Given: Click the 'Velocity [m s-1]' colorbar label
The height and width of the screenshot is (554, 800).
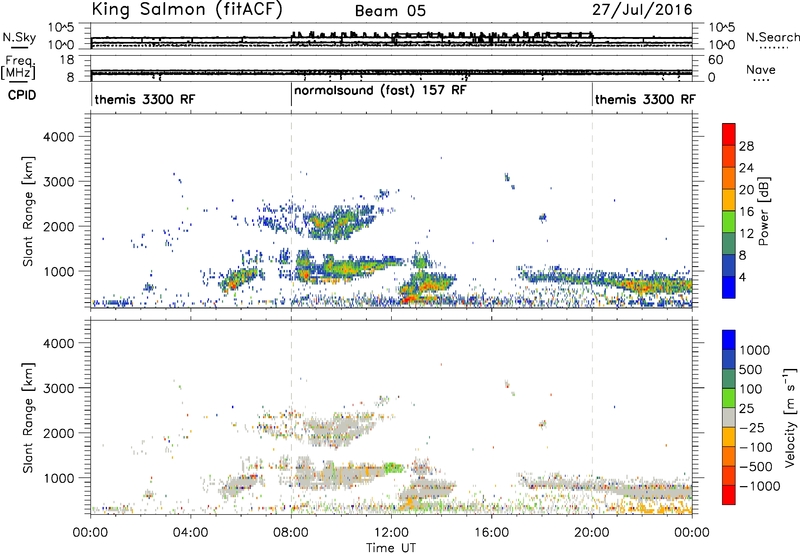Looking at the screenshot, I should coord(790,417).
